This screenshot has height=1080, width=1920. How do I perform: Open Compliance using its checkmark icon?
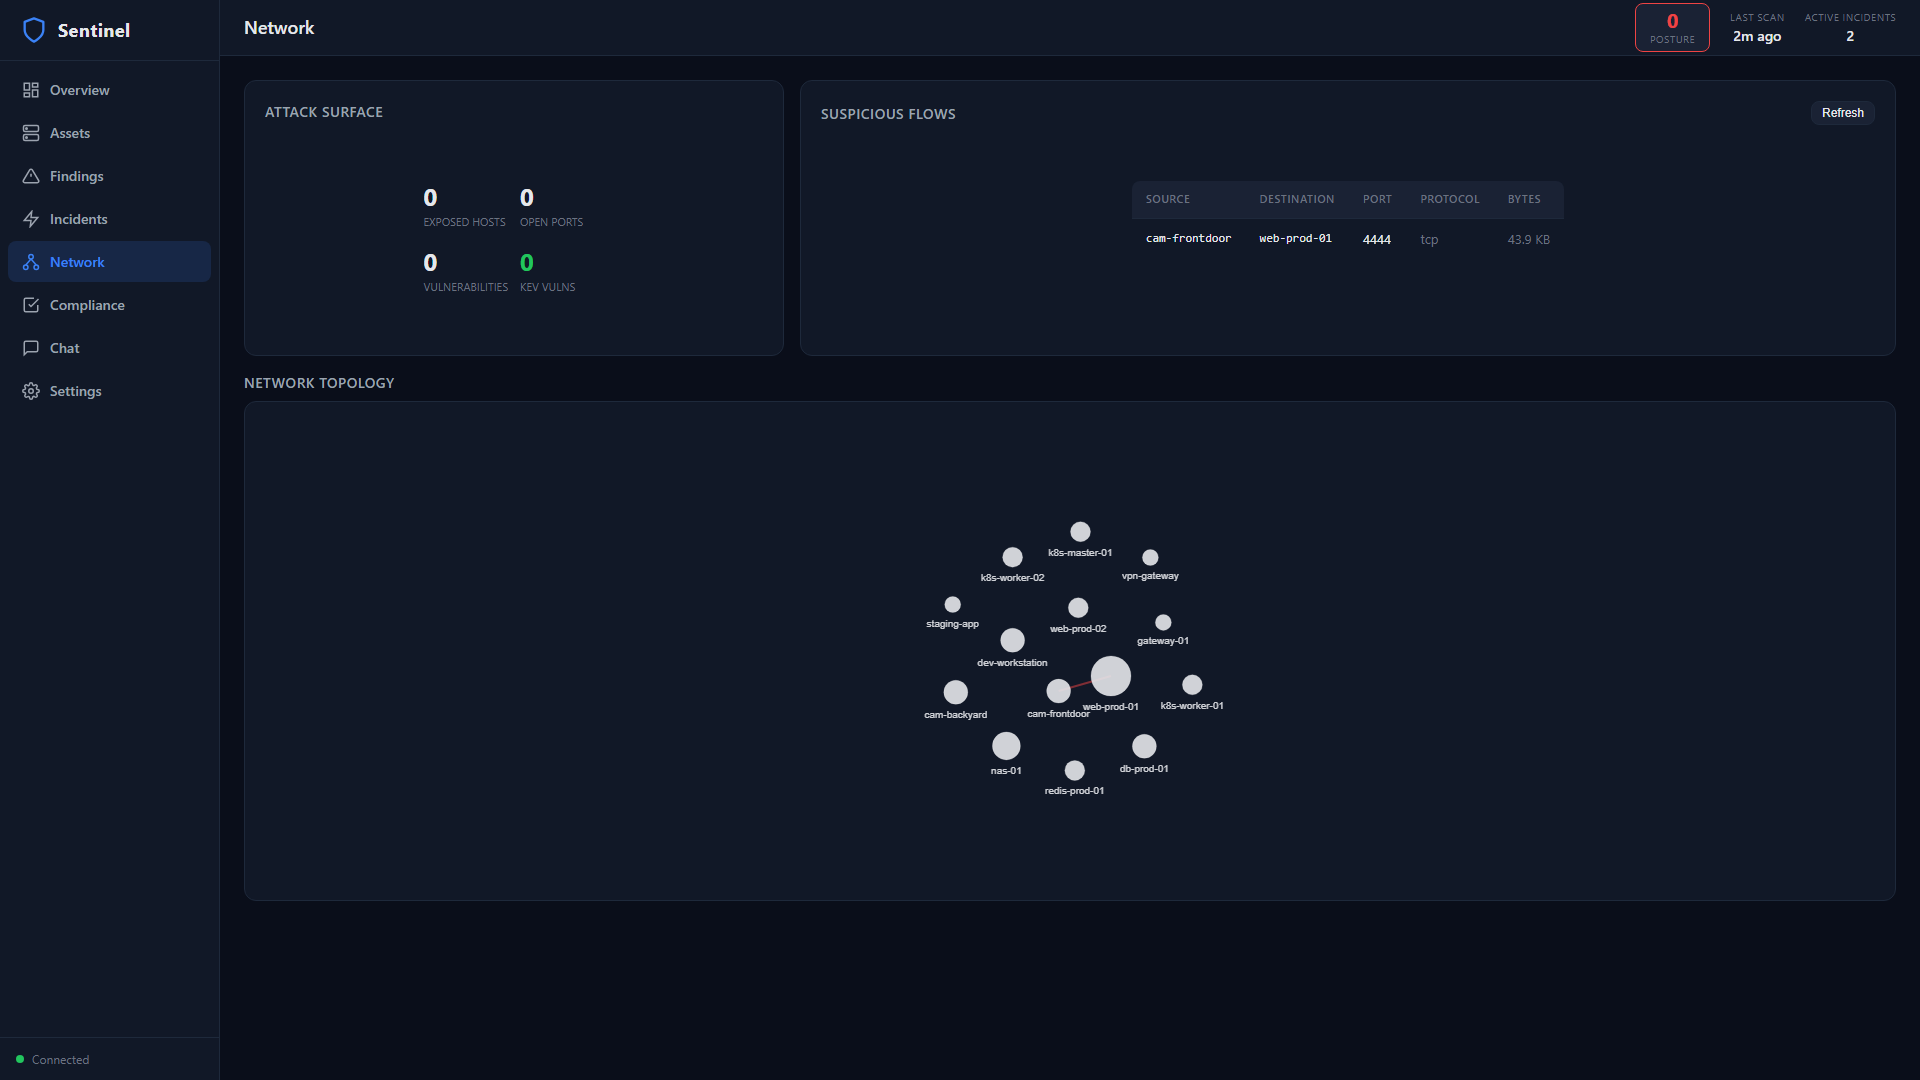coord(31,305)
